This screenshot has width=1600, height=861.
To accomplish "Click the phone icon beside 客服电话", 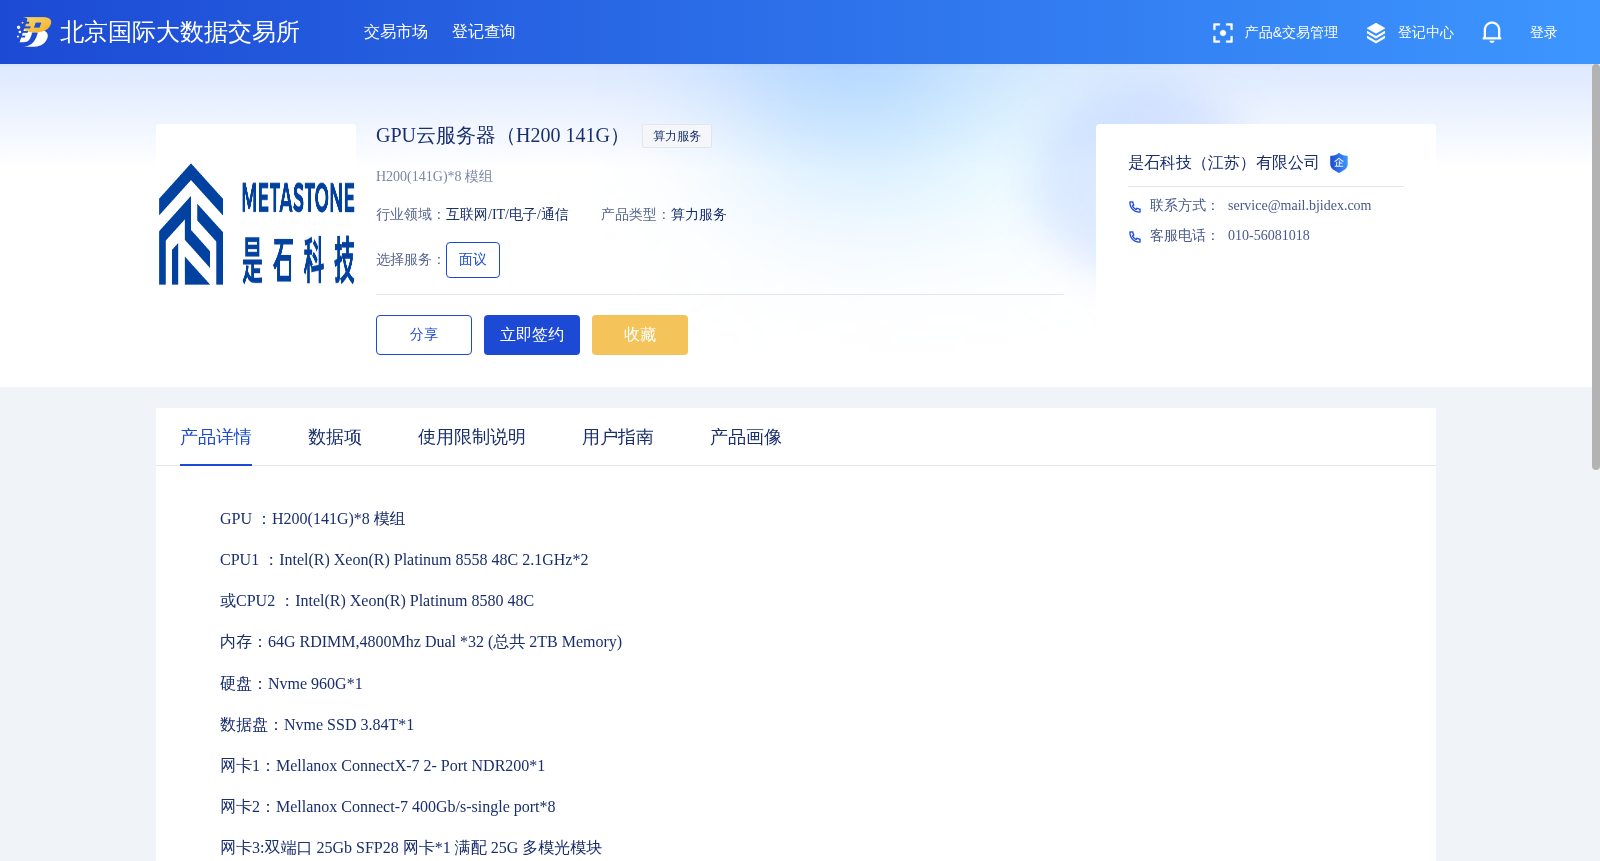I will point(1135,237).
